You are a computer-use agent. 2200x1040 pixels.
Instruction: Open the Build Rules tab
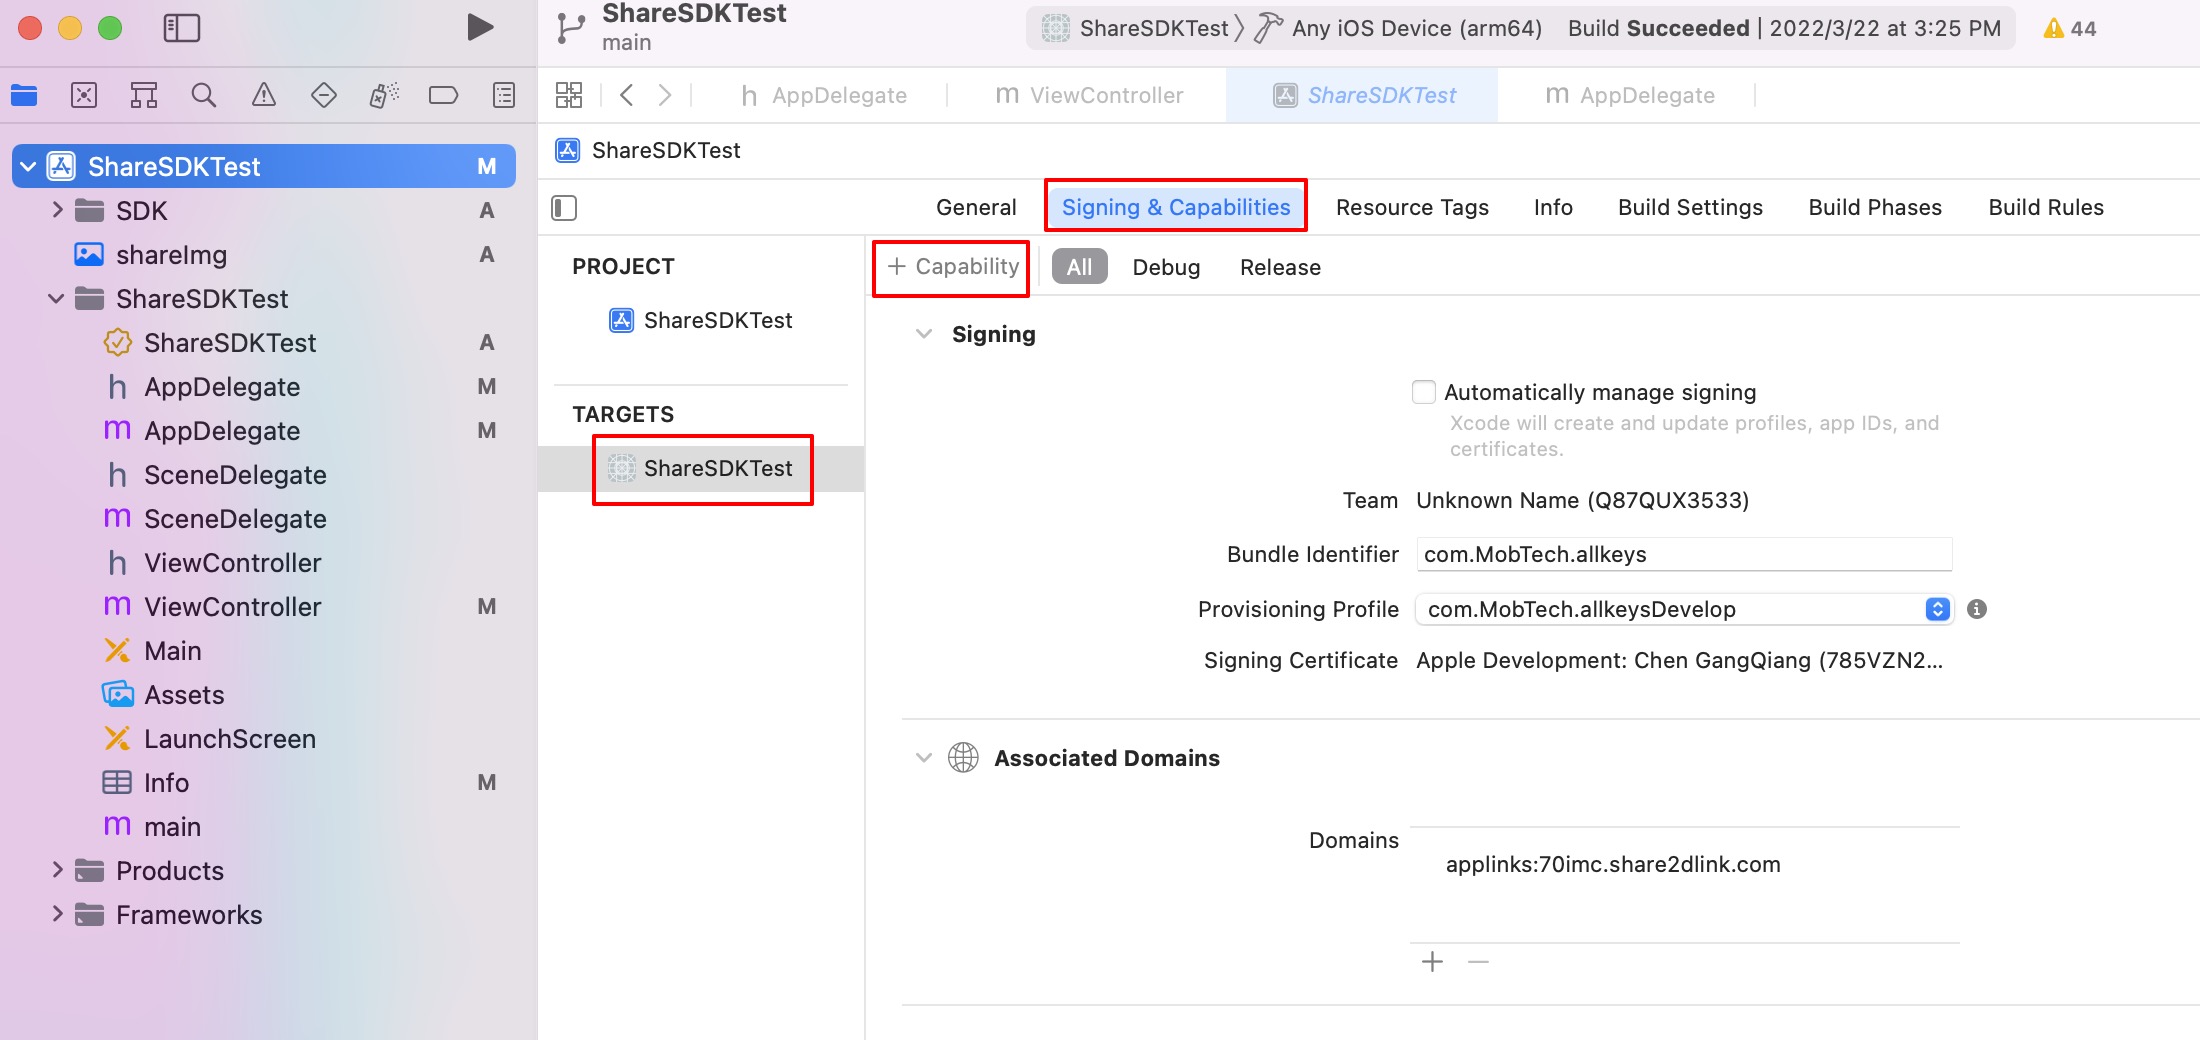tap(2046, 207)
